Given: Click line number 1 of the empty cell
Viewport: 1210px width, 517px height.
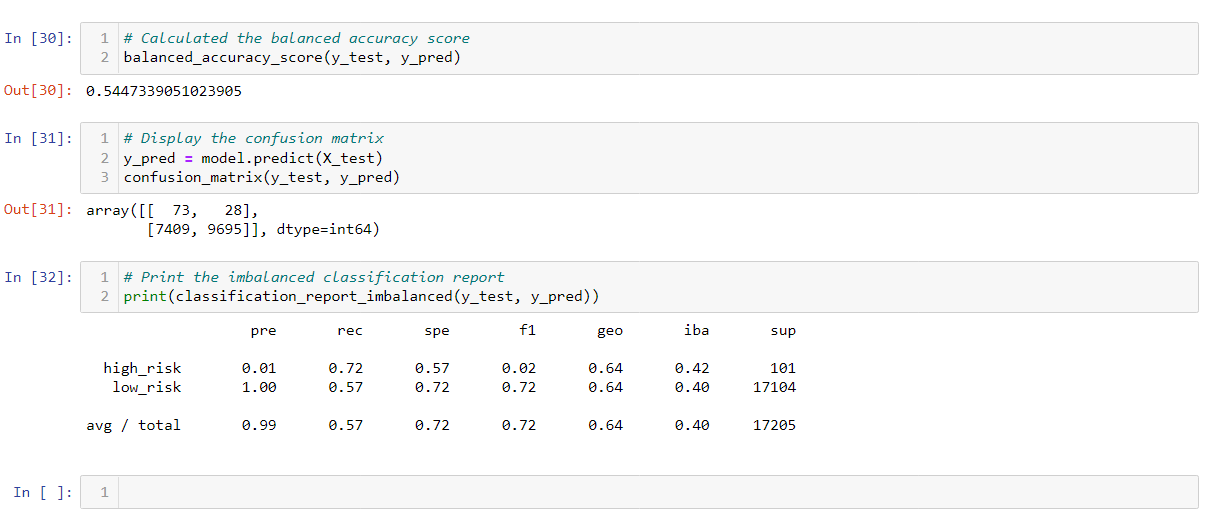Looking at the screenshot, I should [x=104, y=492].
